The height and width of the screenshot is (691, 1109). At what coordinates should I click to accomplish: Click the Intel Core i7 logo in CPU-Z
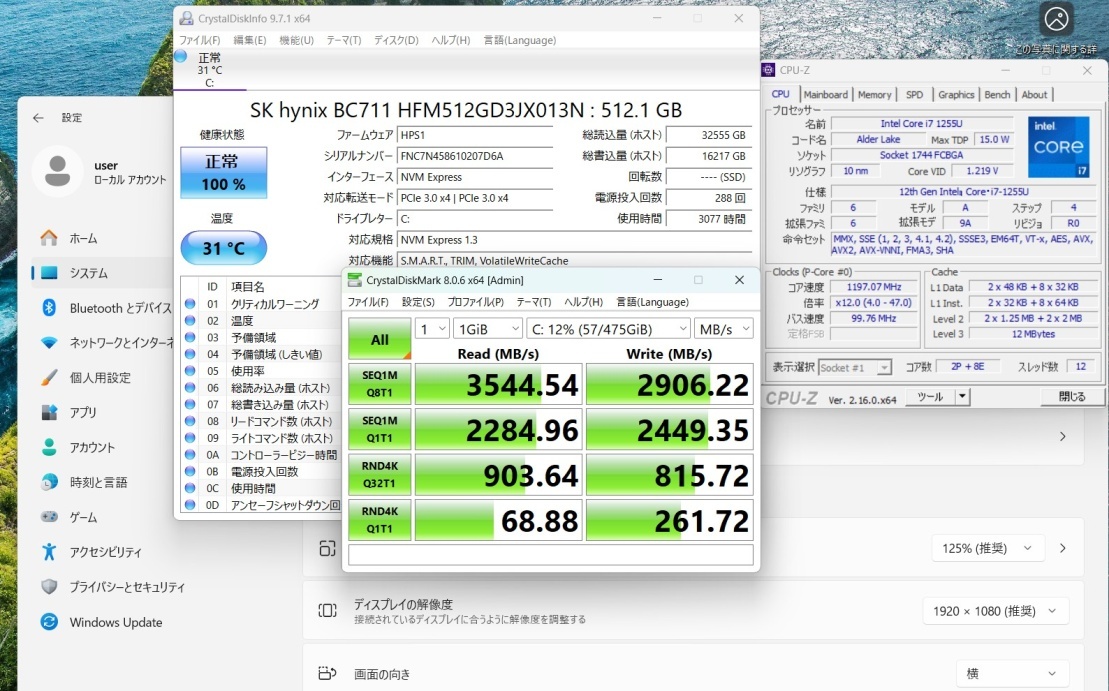tap(1058, 148)
